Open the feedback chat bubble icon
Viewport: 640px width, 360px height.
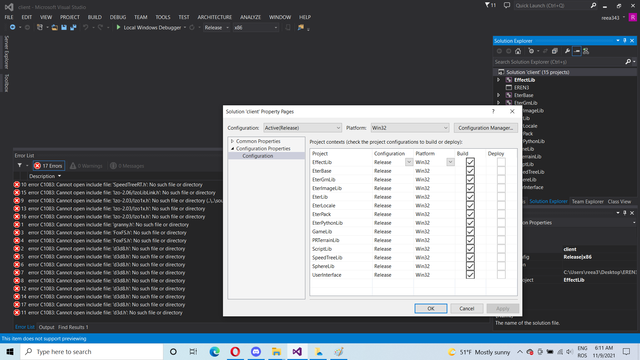[x=507, y=5]
